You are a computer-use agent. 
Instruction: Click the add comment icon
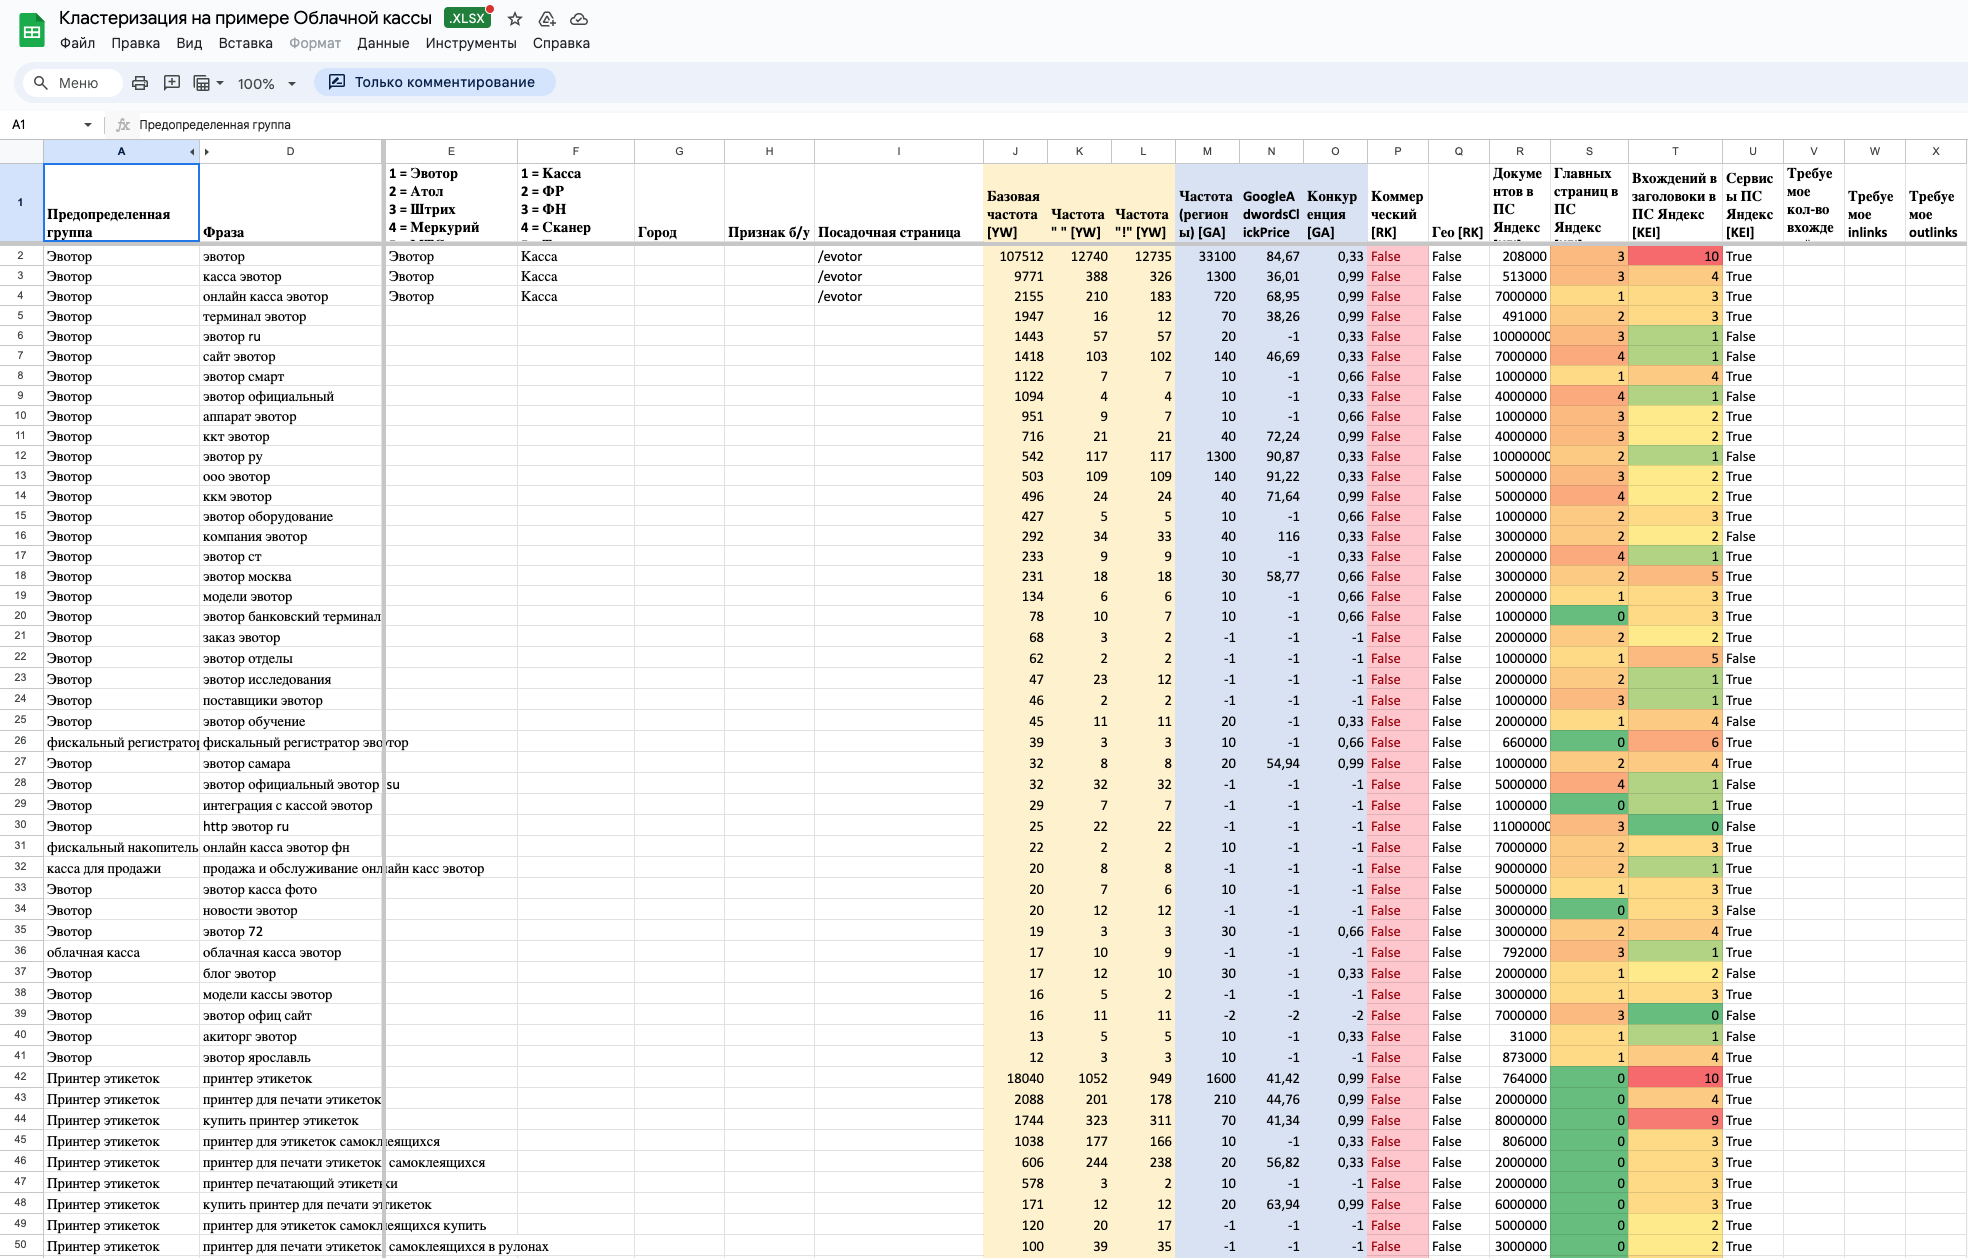pyautogui.click(x=172, y=83)
